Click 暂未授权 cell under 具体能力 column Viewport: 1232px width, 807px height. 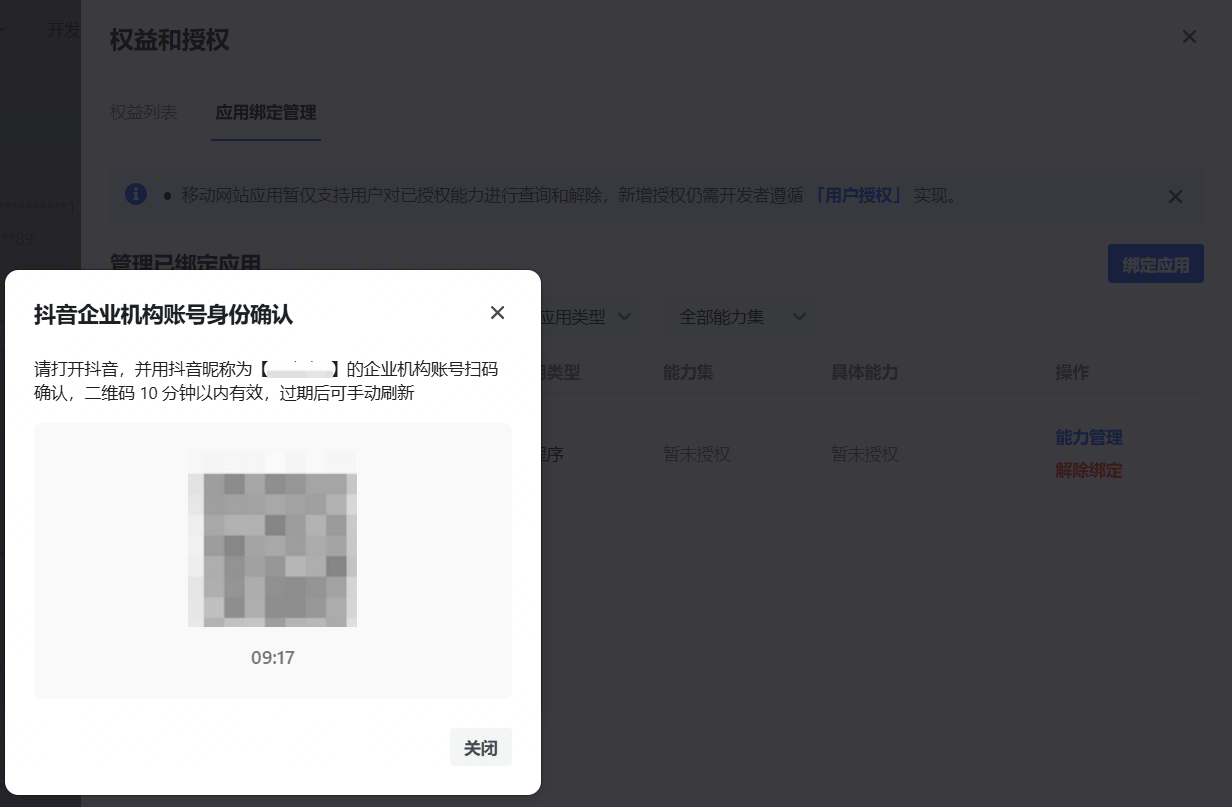[x=864, y=454]
